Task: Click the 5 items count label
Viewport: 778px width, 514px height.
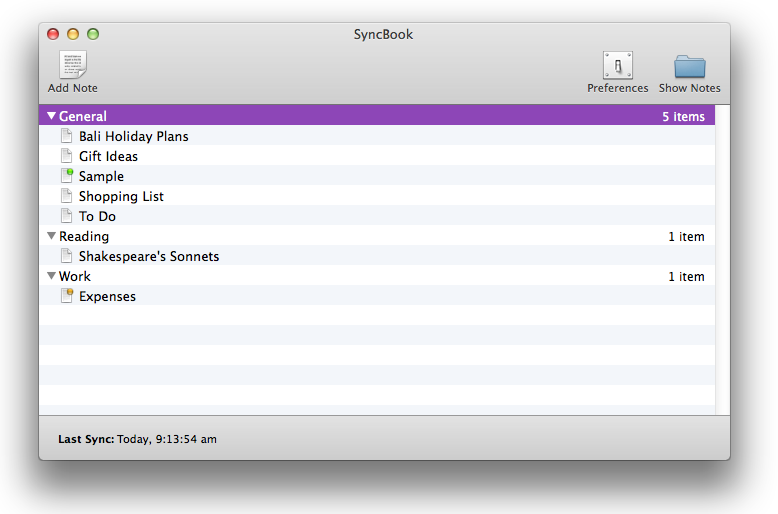Action: click(683, 117)
